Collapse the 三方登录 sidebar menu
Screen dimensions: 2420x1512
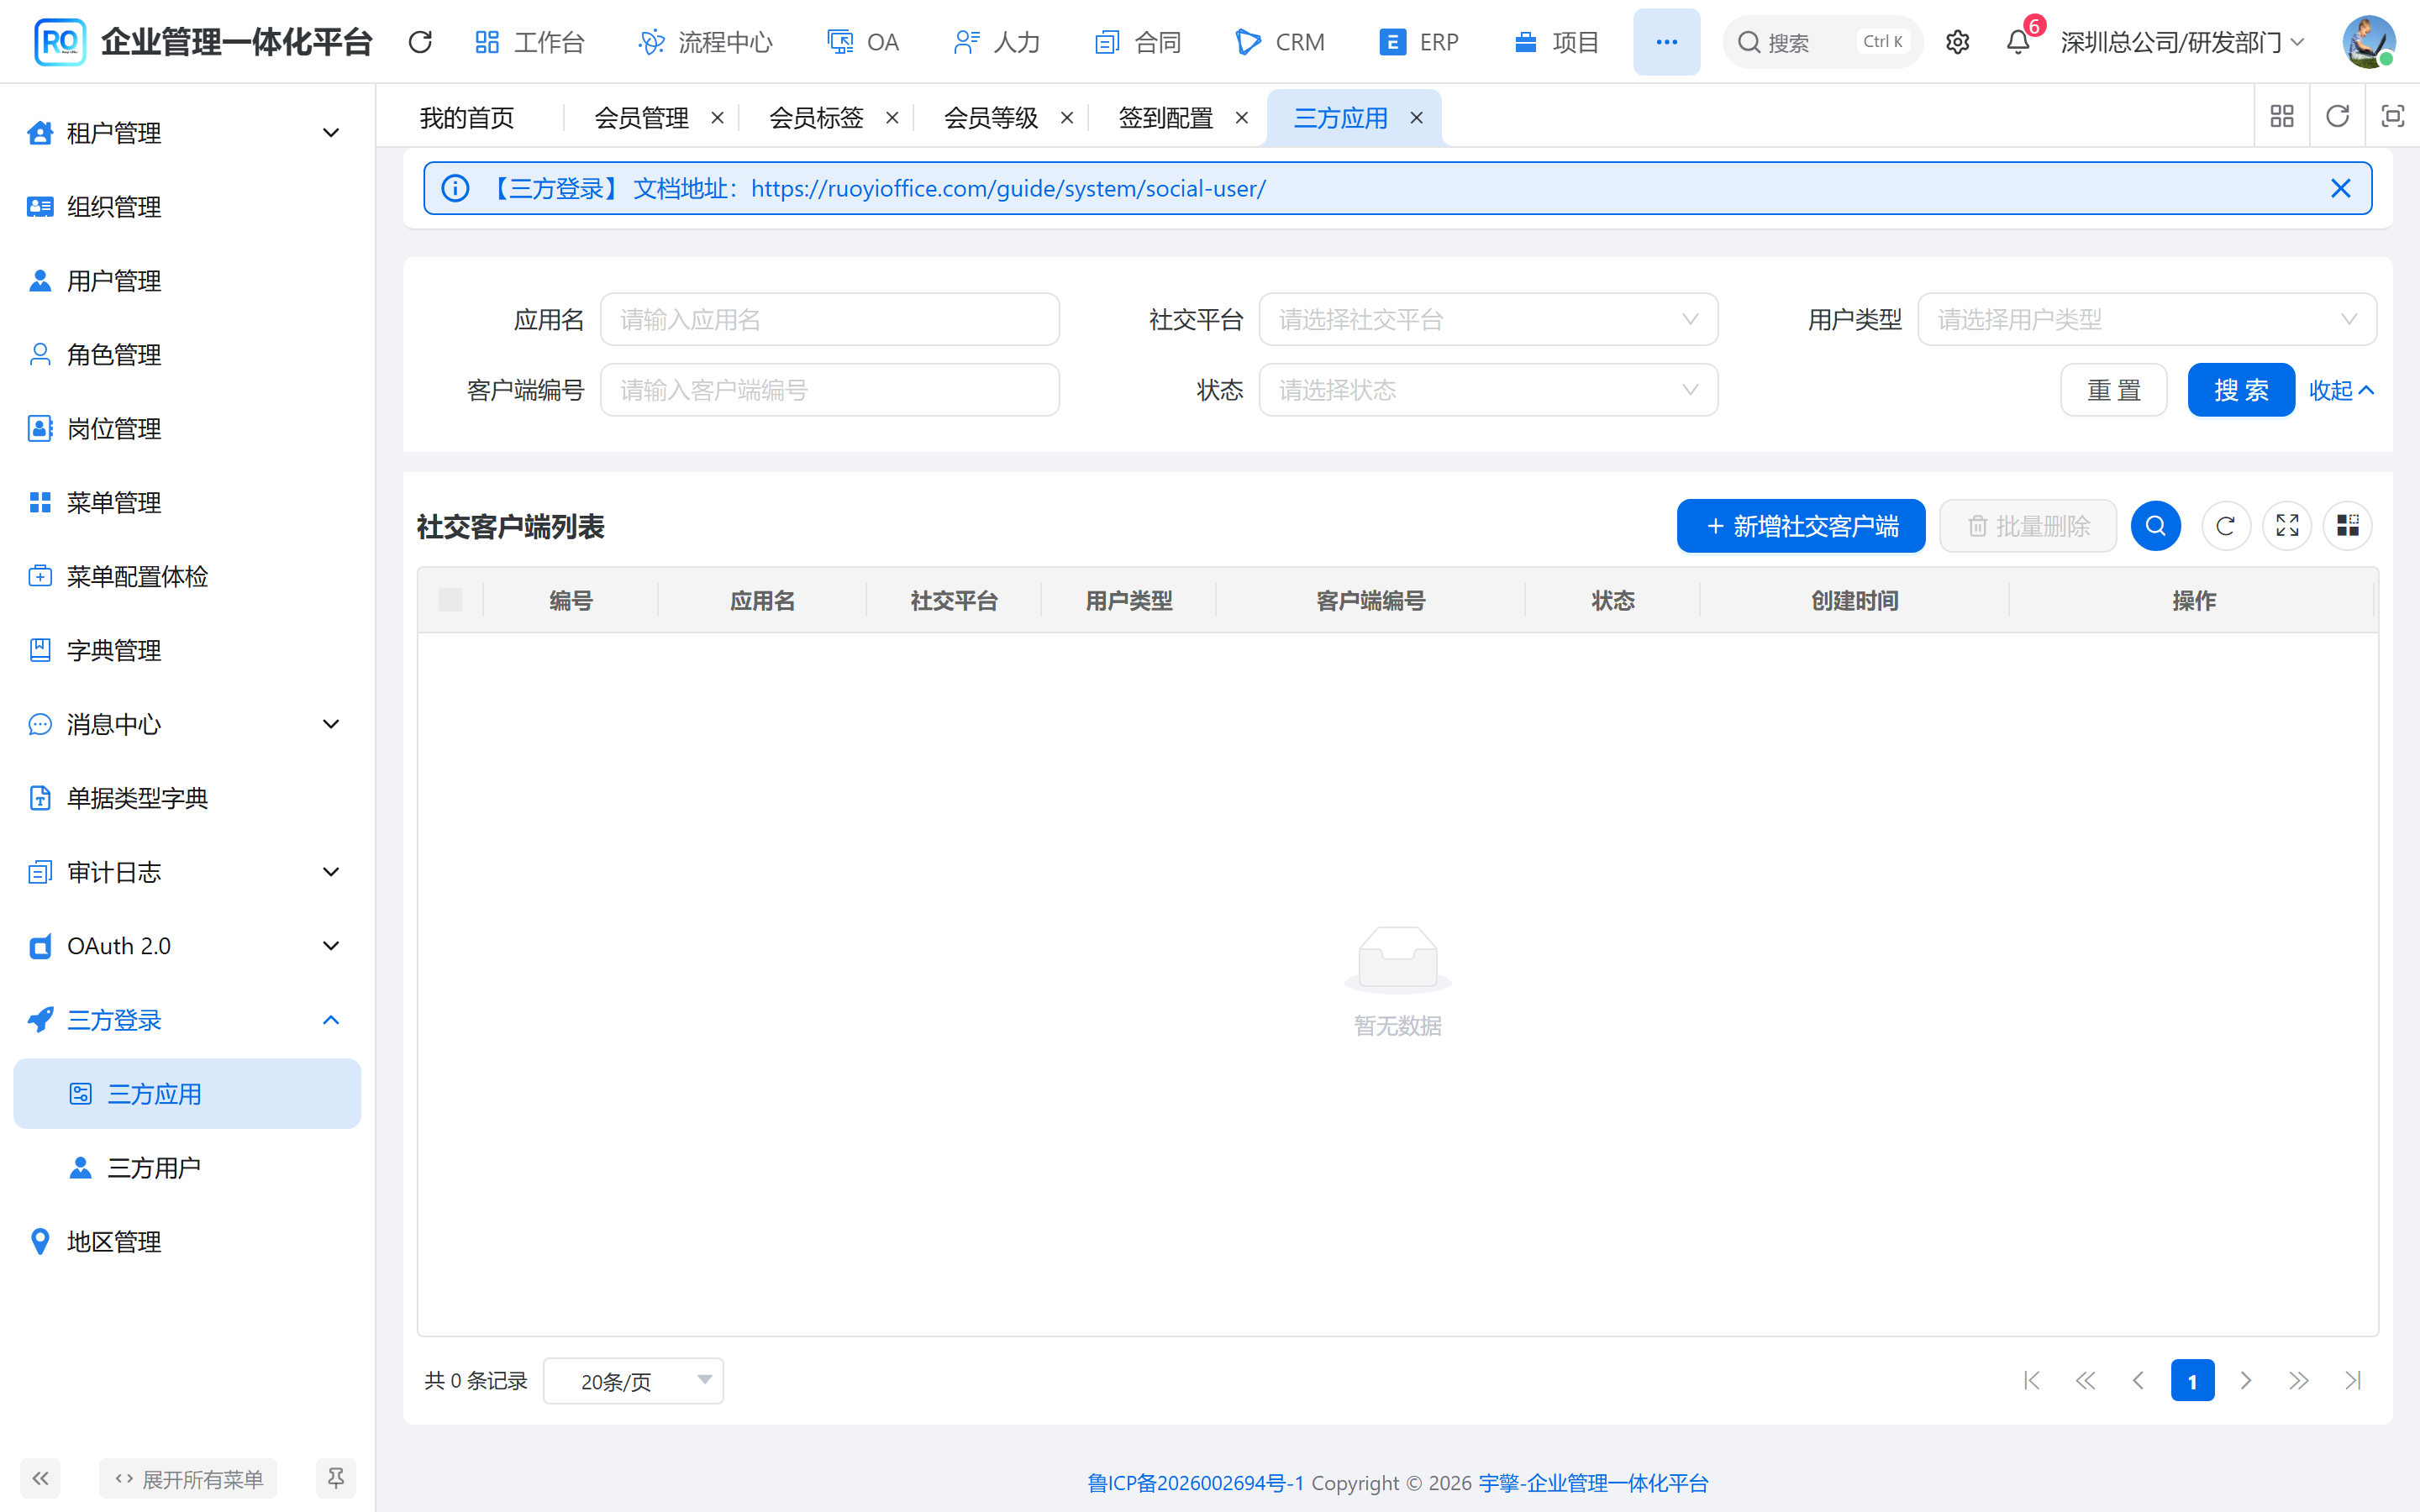(187, 1020)
